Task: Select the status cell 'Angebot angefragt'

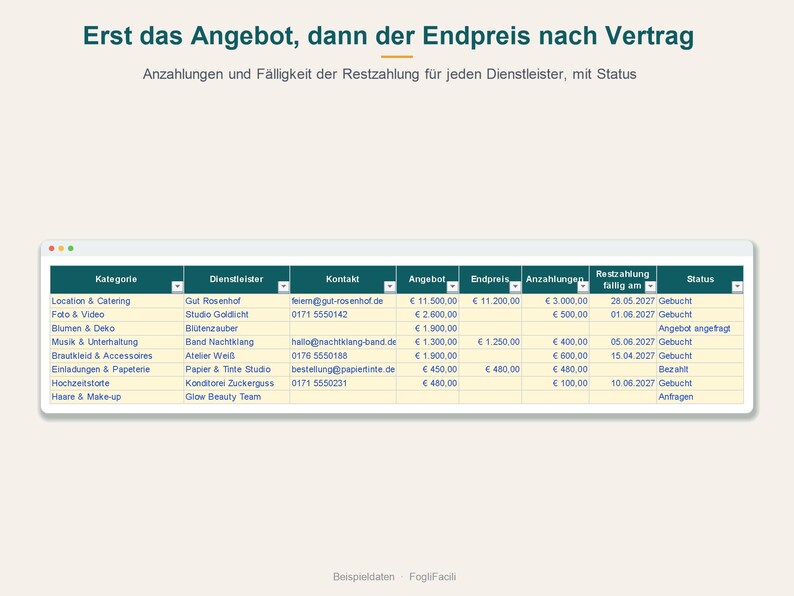Action: tap(700, 328)
